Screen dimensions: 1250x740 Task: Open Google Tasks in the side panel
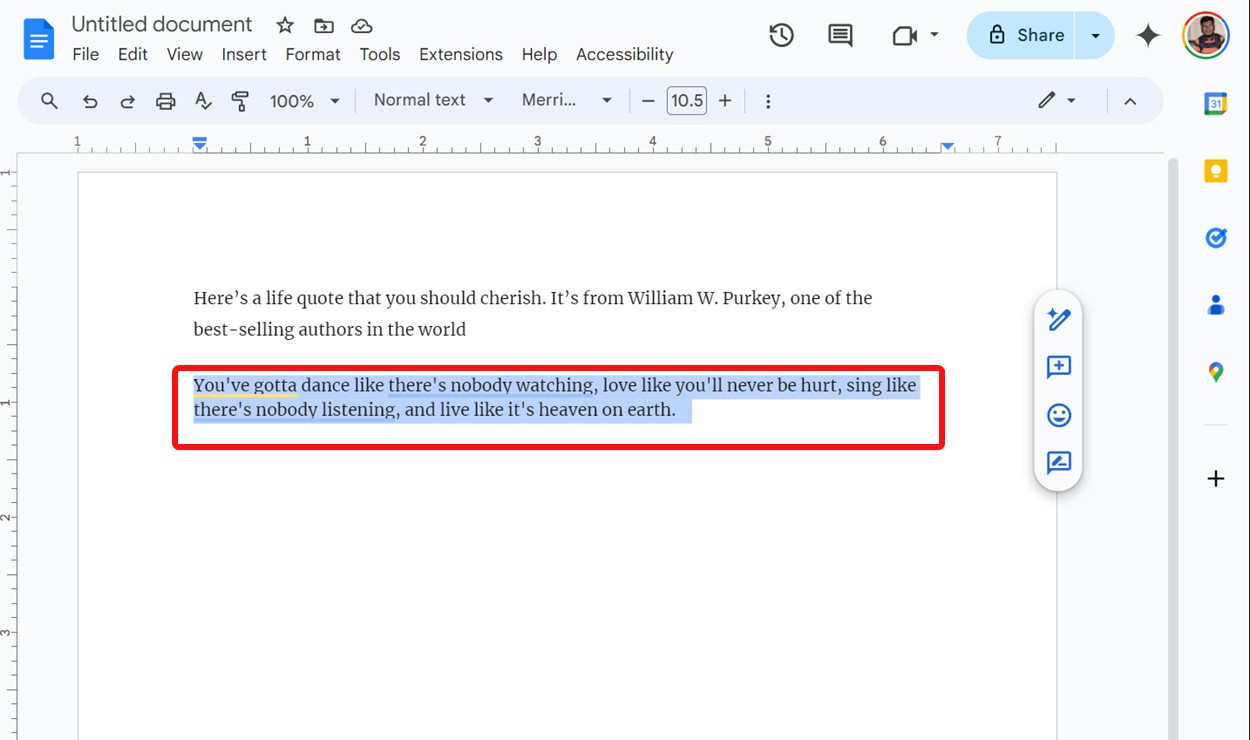click(x=1216, y=237)
